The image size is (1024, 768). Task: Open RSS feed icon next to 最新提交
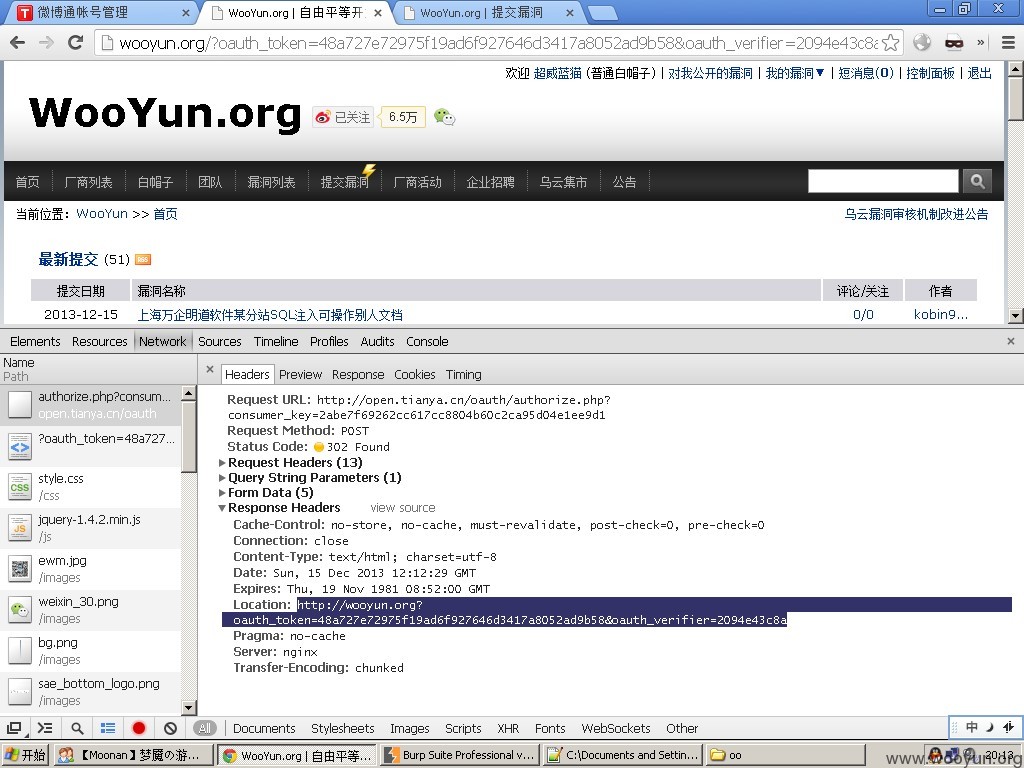click(x=142, y=259)
